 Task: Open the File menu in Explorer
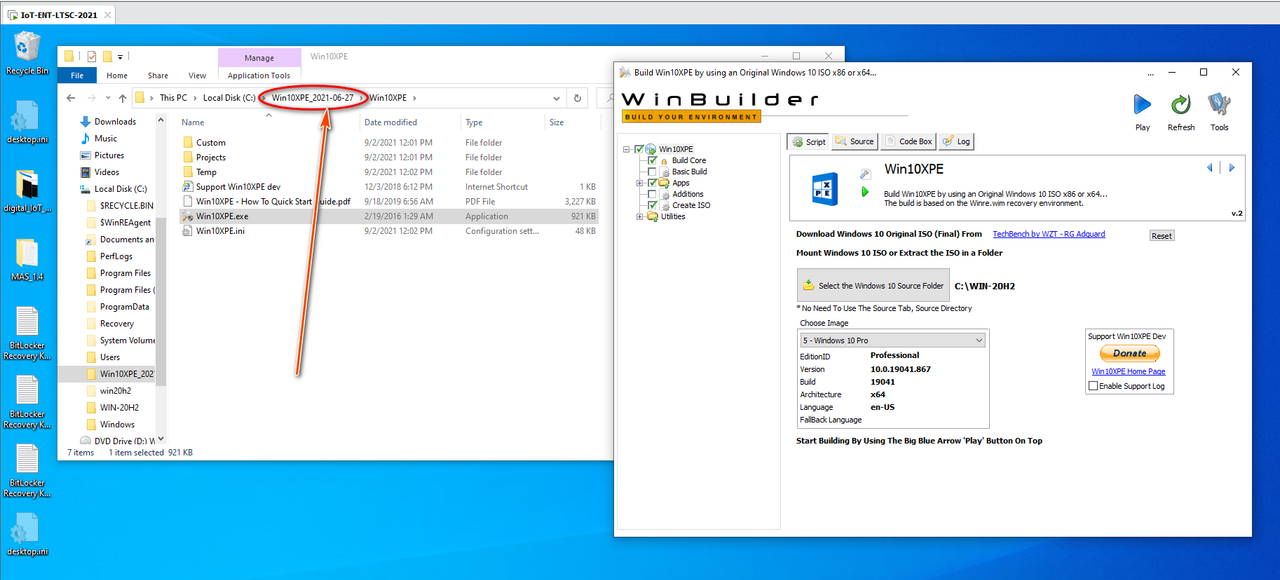tap(77, 75)
